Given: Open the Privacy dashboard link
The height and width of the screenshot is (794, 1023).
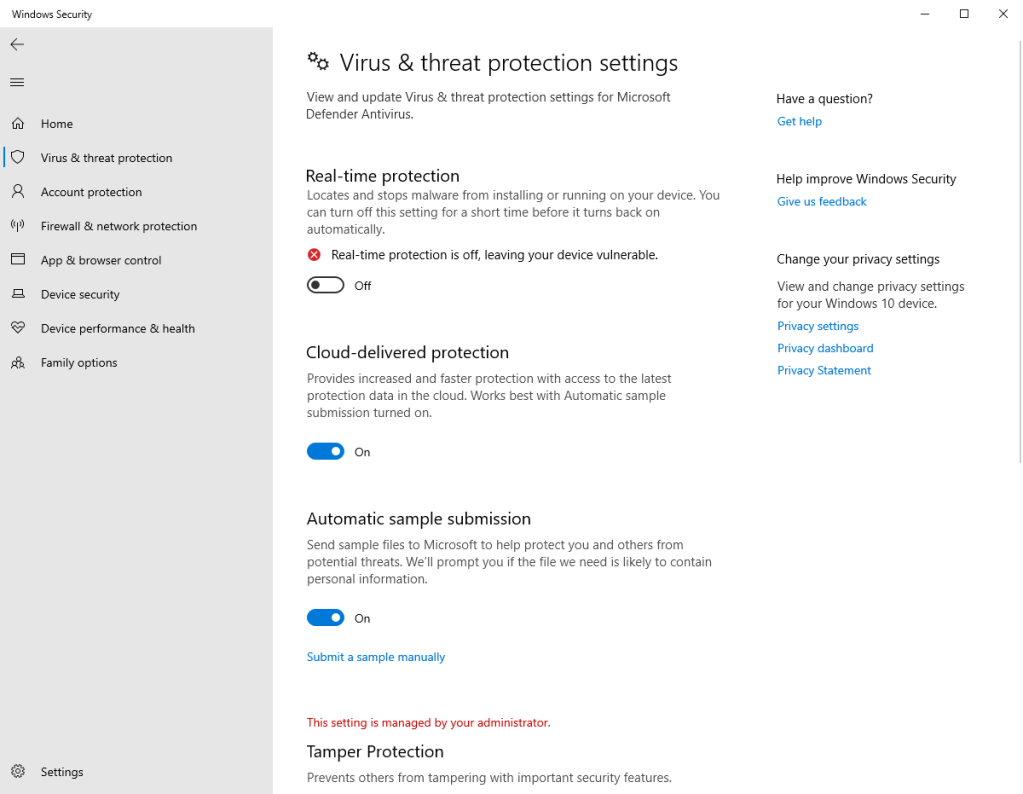Looking at the screenshot, I should coord(825,348).
